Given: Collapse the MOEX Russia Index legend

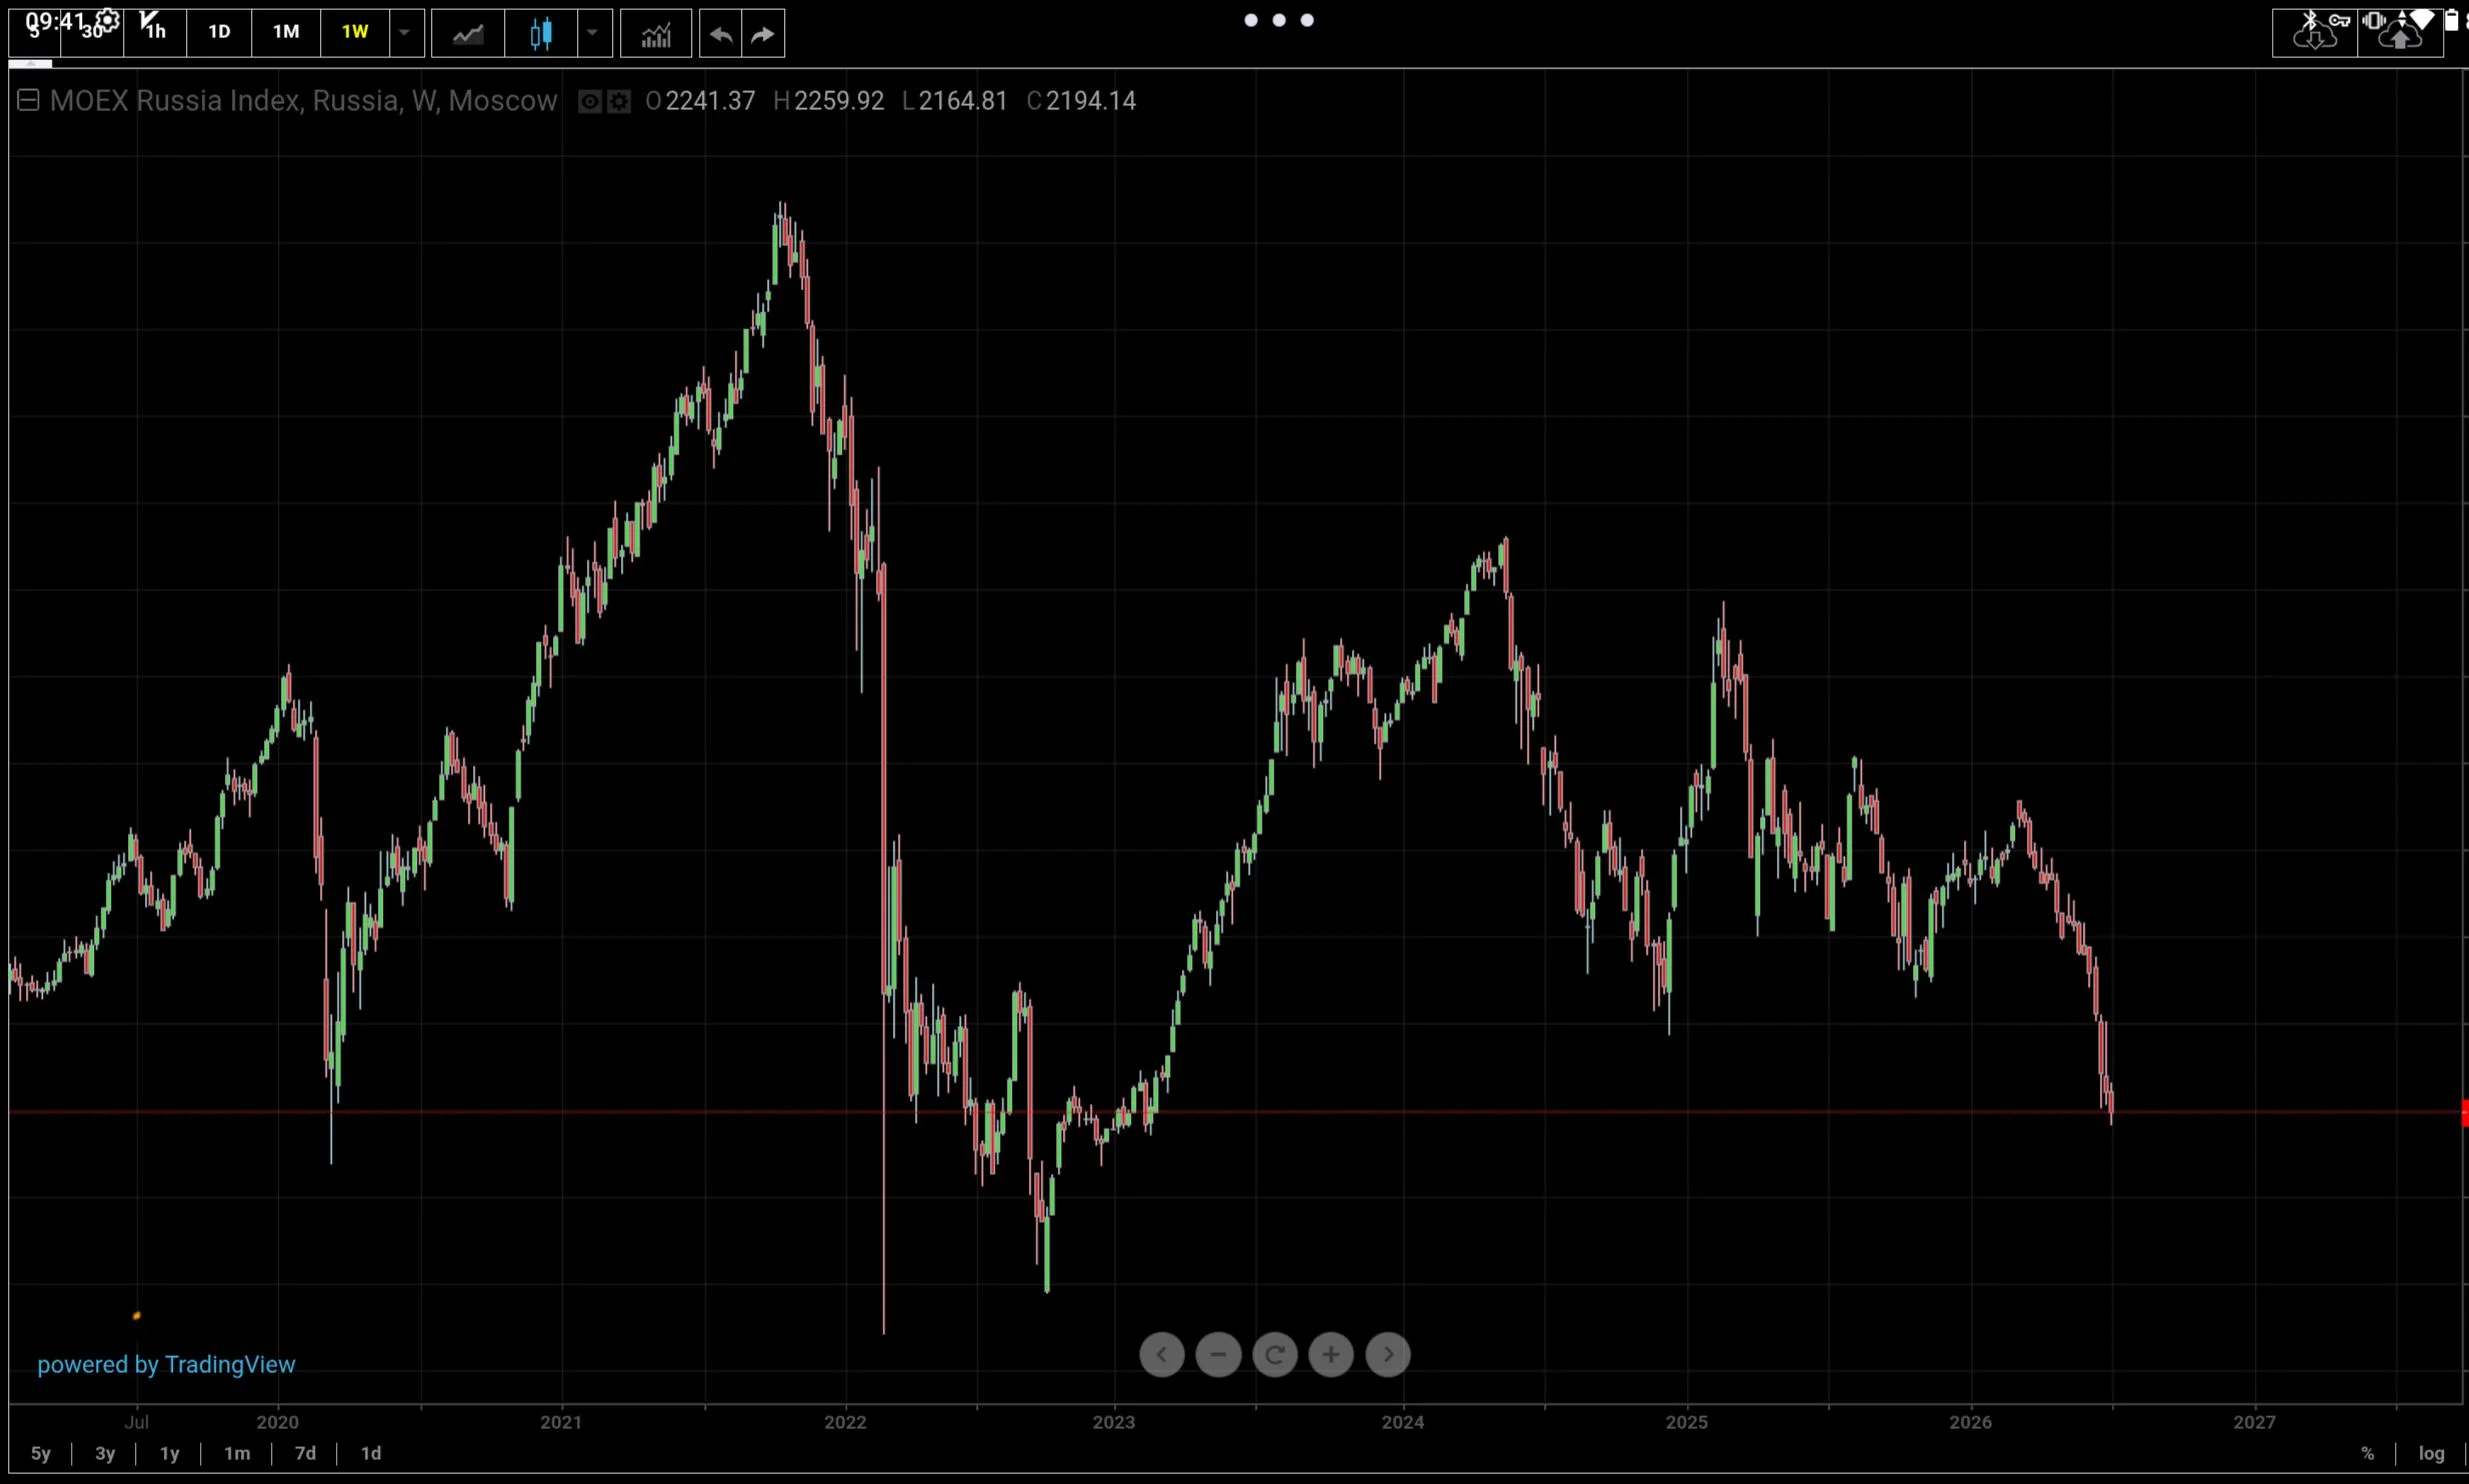Looking at the screenshot, I should [28, 100].
